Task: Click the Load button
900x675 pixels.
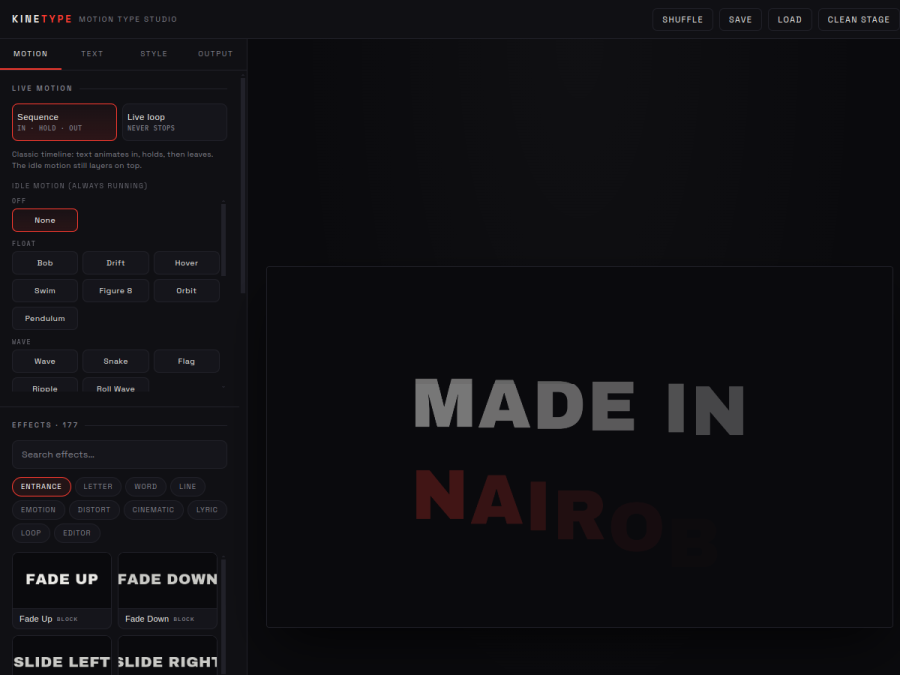Action: coord(790,20)
